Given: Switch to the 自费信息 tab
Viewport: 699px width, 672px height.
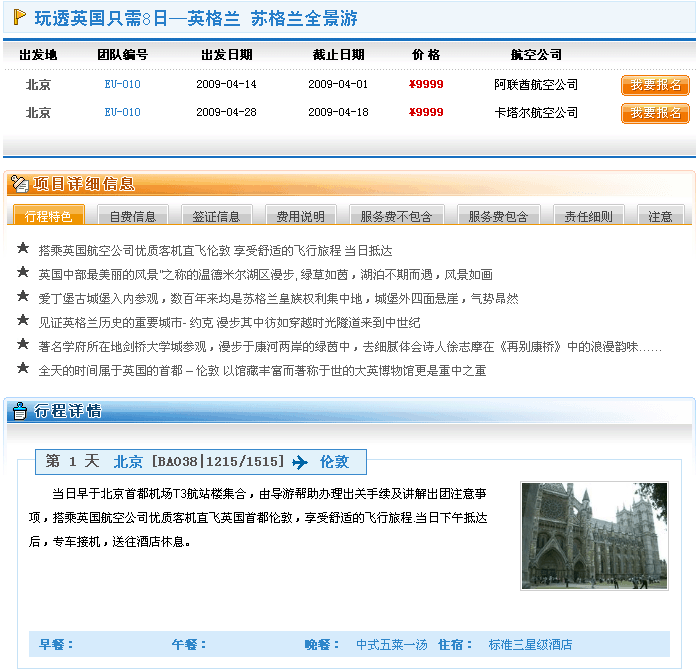Looking at the screenshot, I should (132, 215).
